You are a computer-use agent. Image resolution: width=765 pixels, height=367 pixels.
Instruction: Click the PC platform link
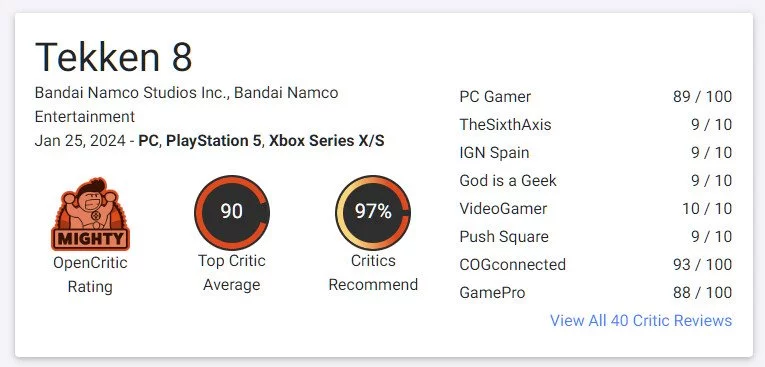tap(149, 141)
